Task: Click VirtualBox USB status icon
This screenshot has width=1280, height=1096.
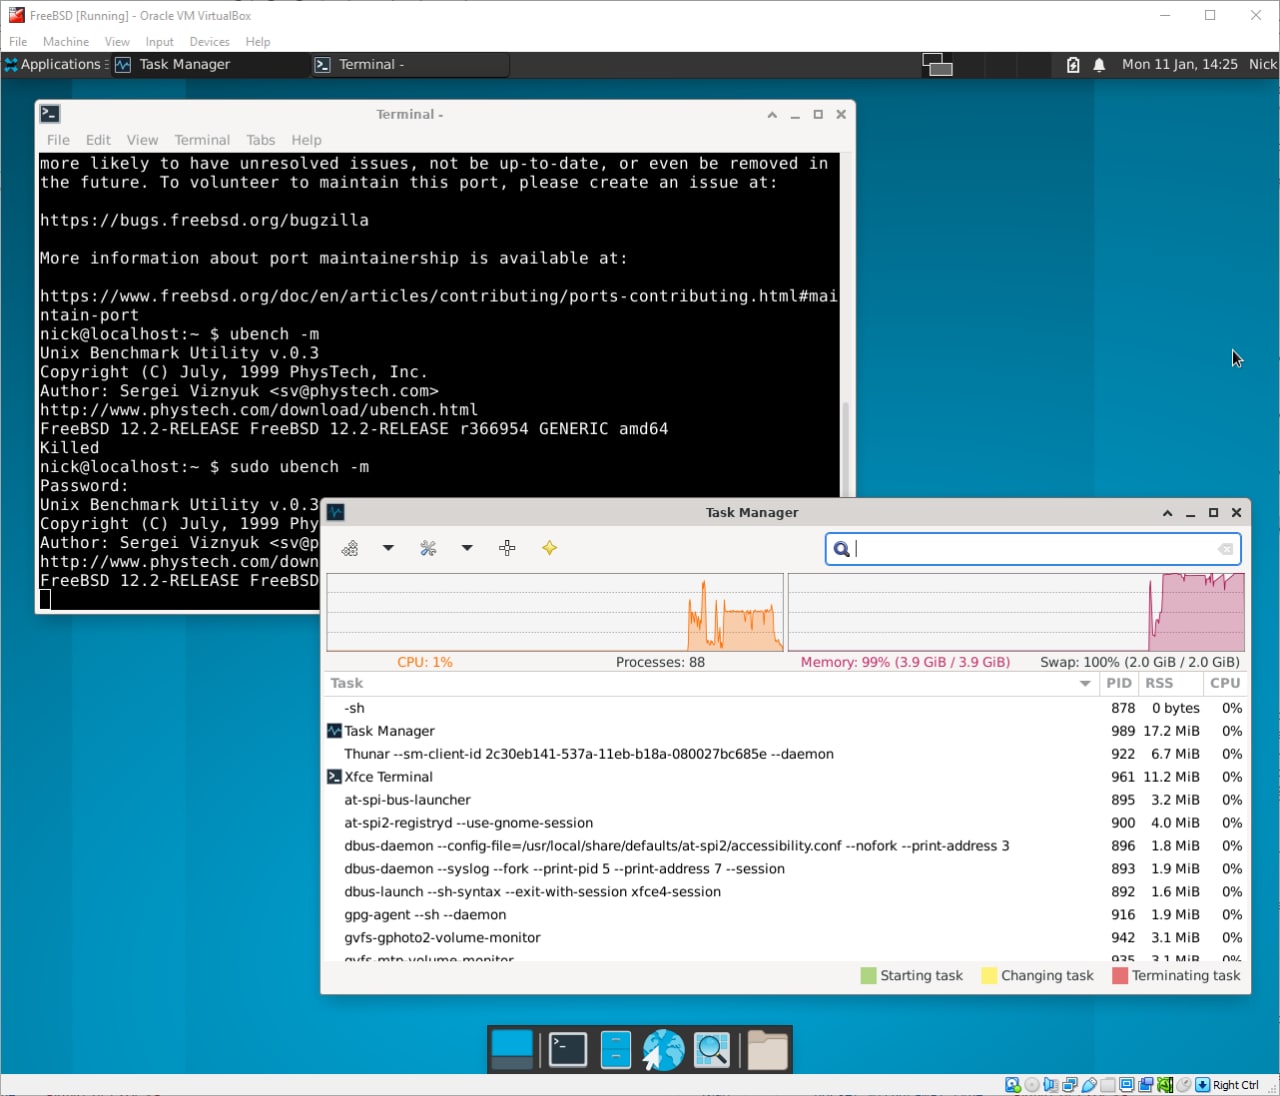Action: coord(1089,1085)
